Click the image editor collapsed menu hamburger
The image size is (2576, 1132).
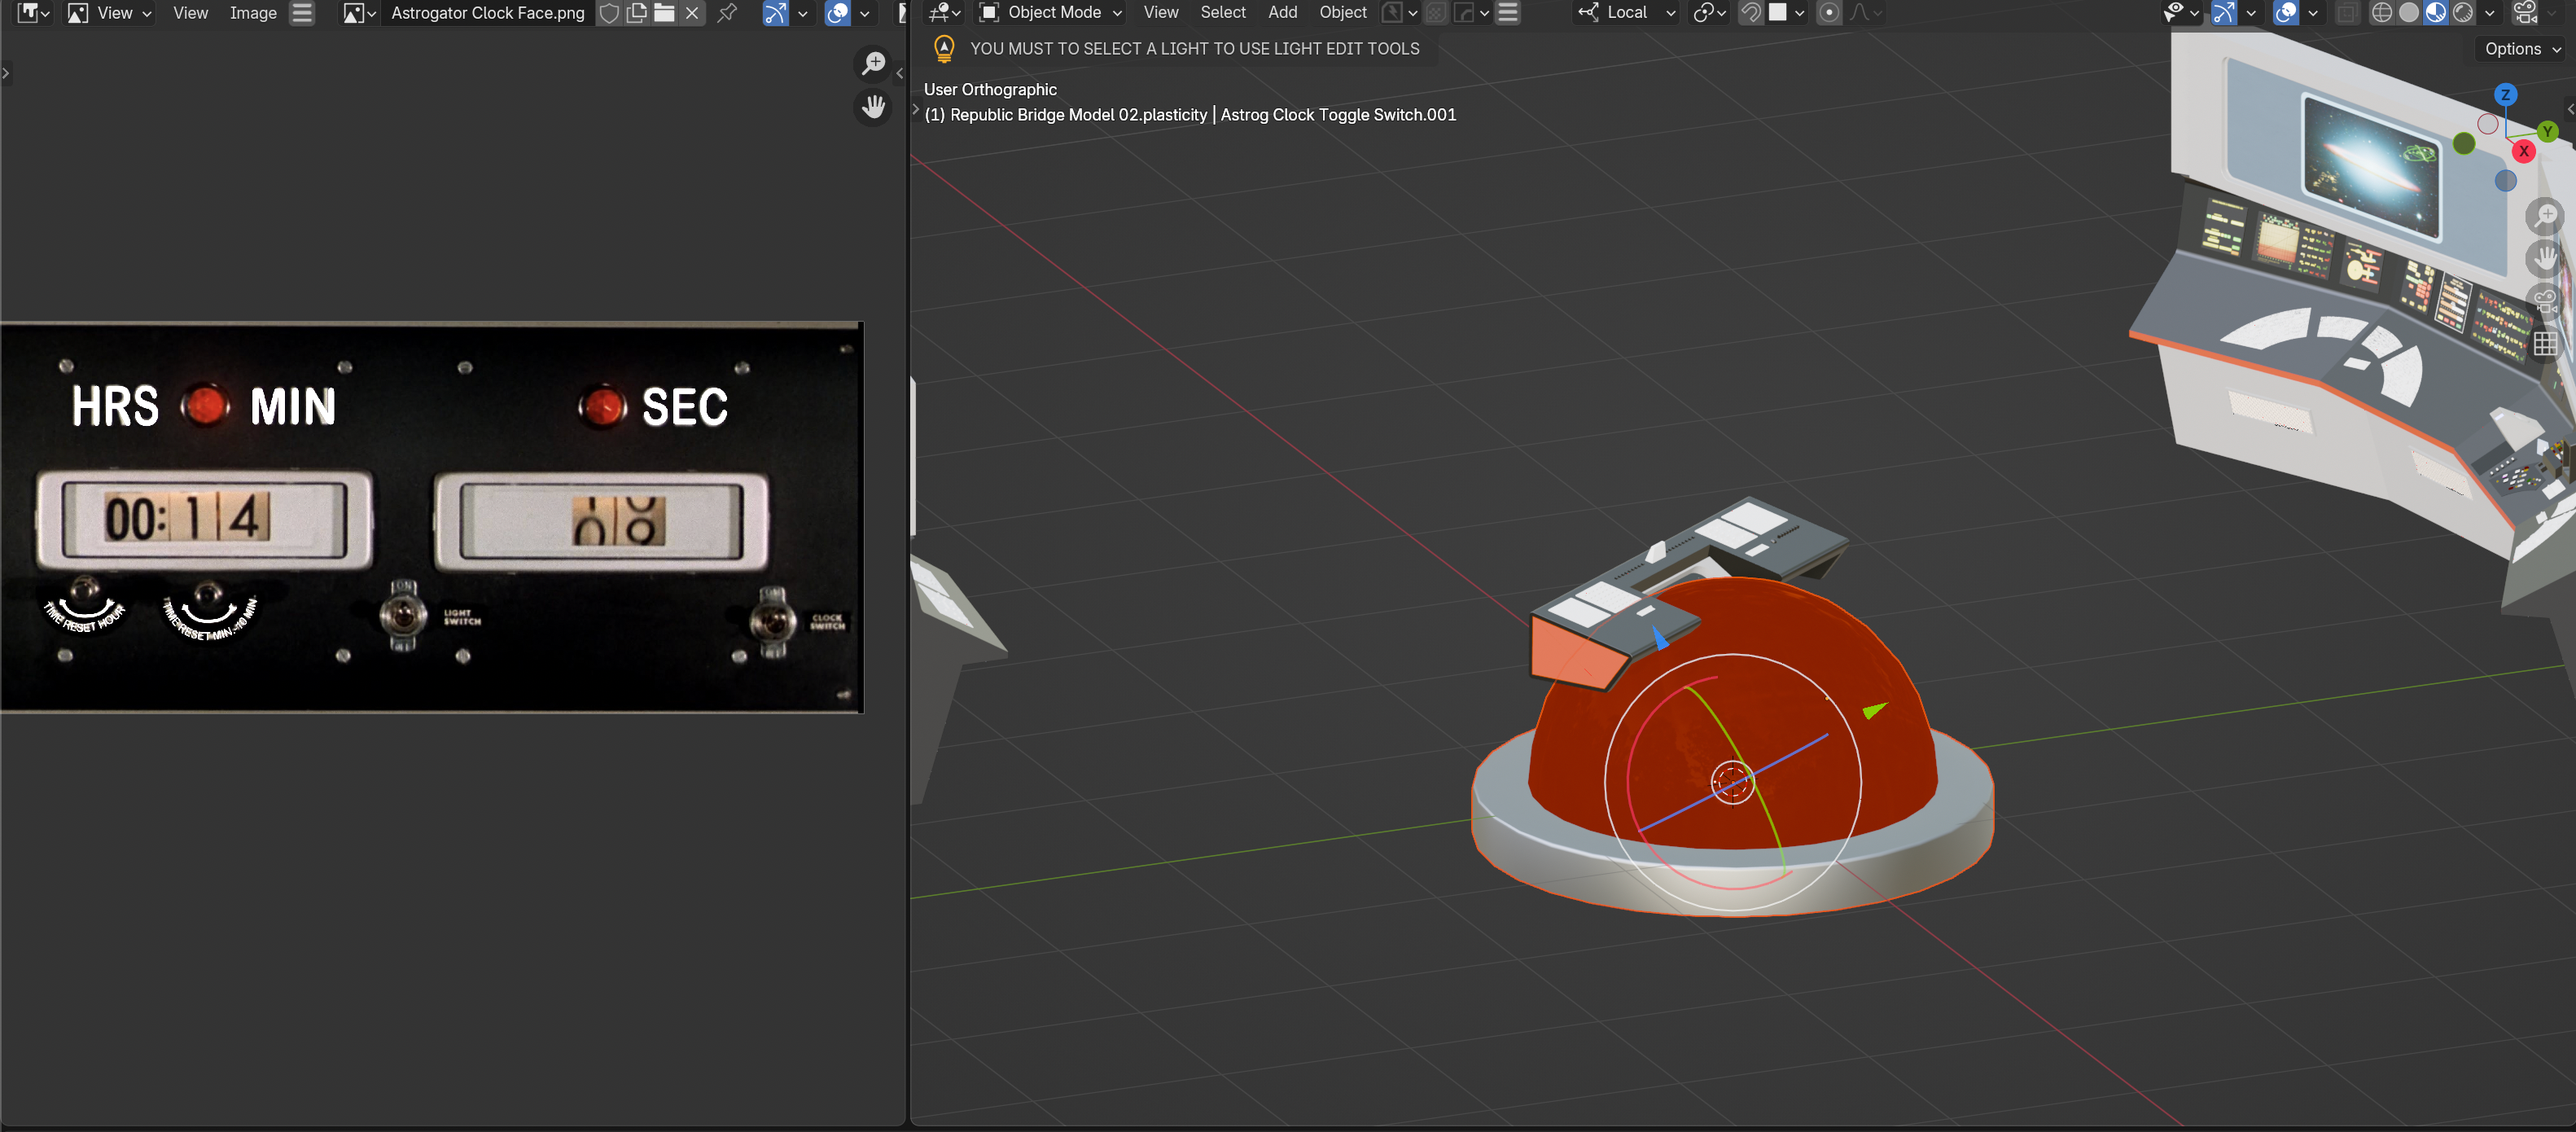tap(302, 13)
